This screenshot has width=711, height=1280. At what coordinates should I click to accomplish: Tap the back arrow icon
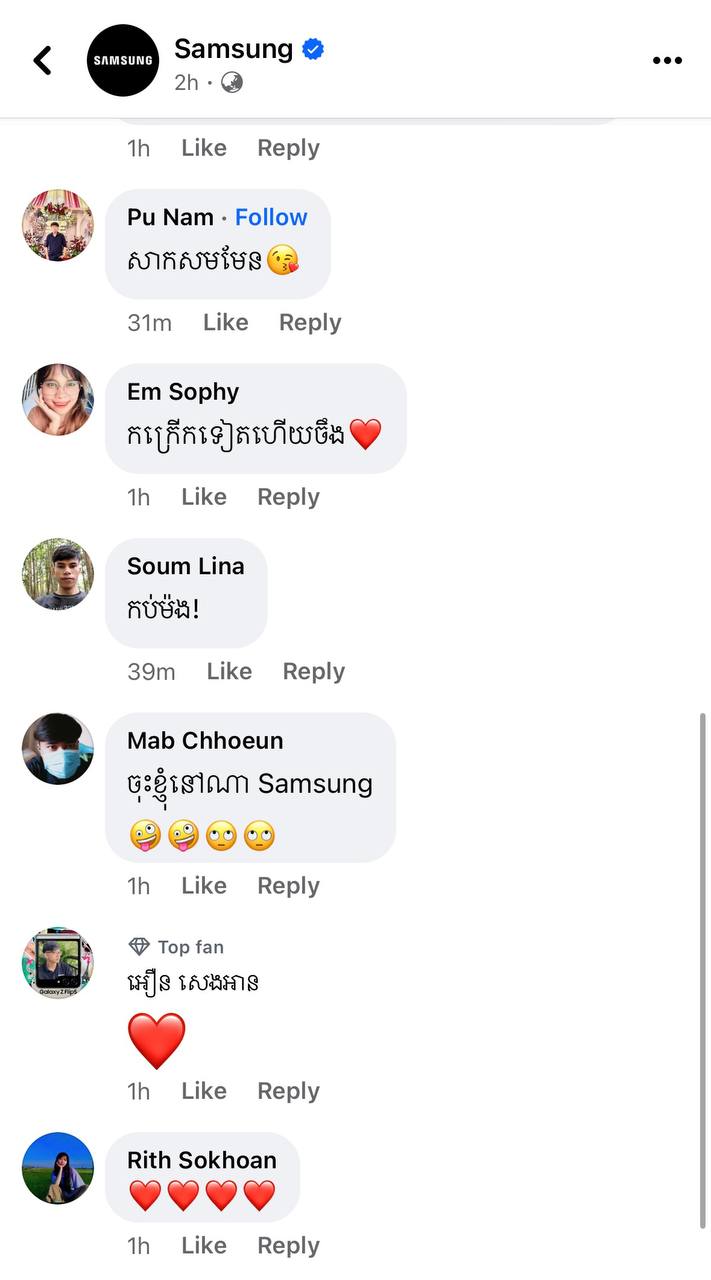coord(42,60)
